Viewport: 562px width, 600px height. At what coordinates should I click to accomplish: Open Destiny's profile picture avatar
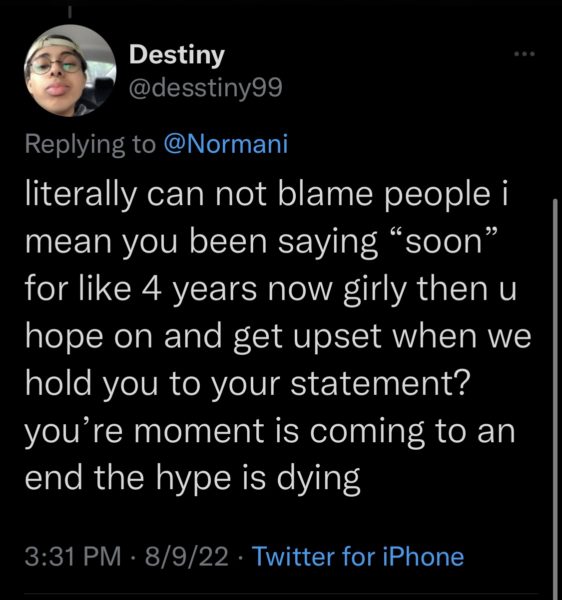pos(70,71)
